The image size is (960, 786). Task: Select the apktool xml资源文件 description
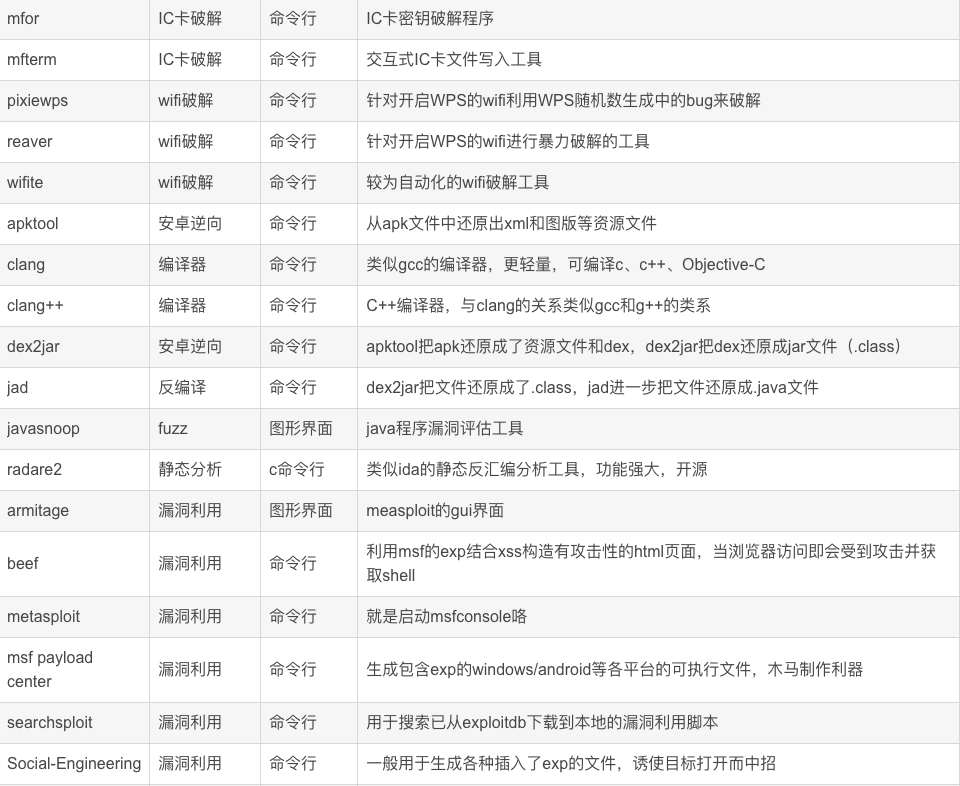[511, 223]
